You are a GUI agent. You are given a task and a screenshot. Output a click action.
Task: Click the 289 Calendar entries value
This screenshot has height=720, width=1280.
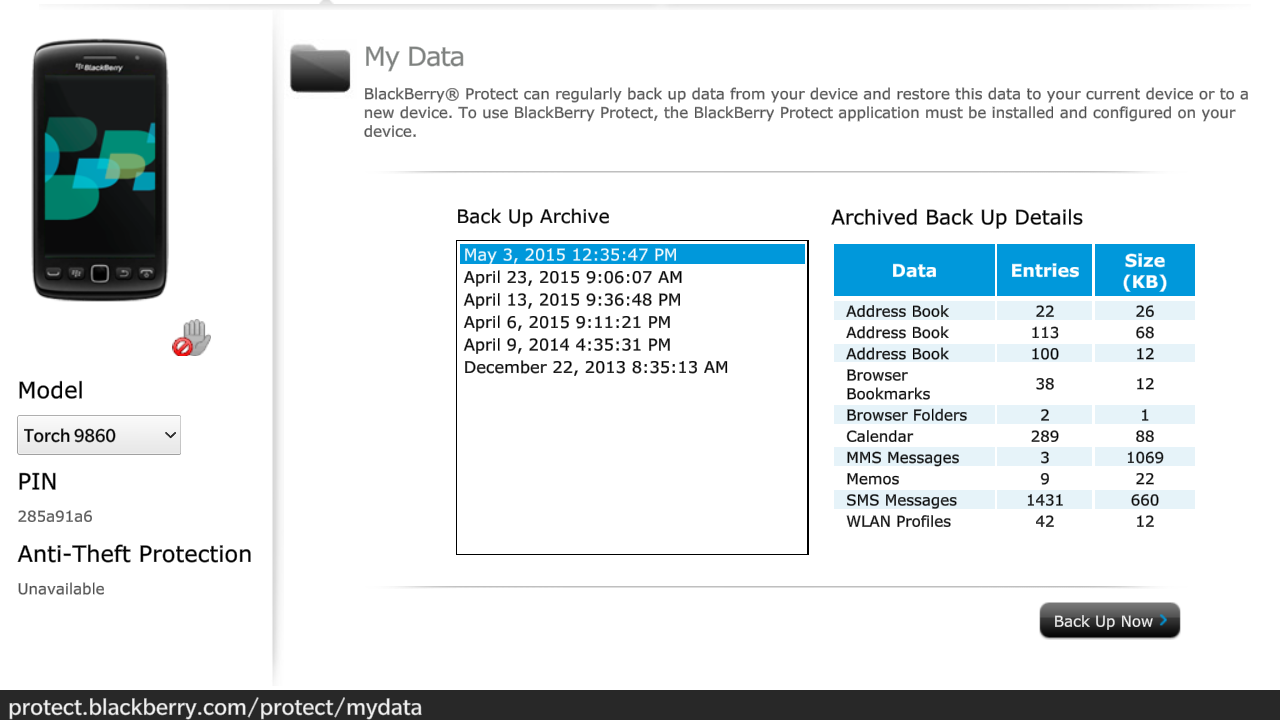1045,436
